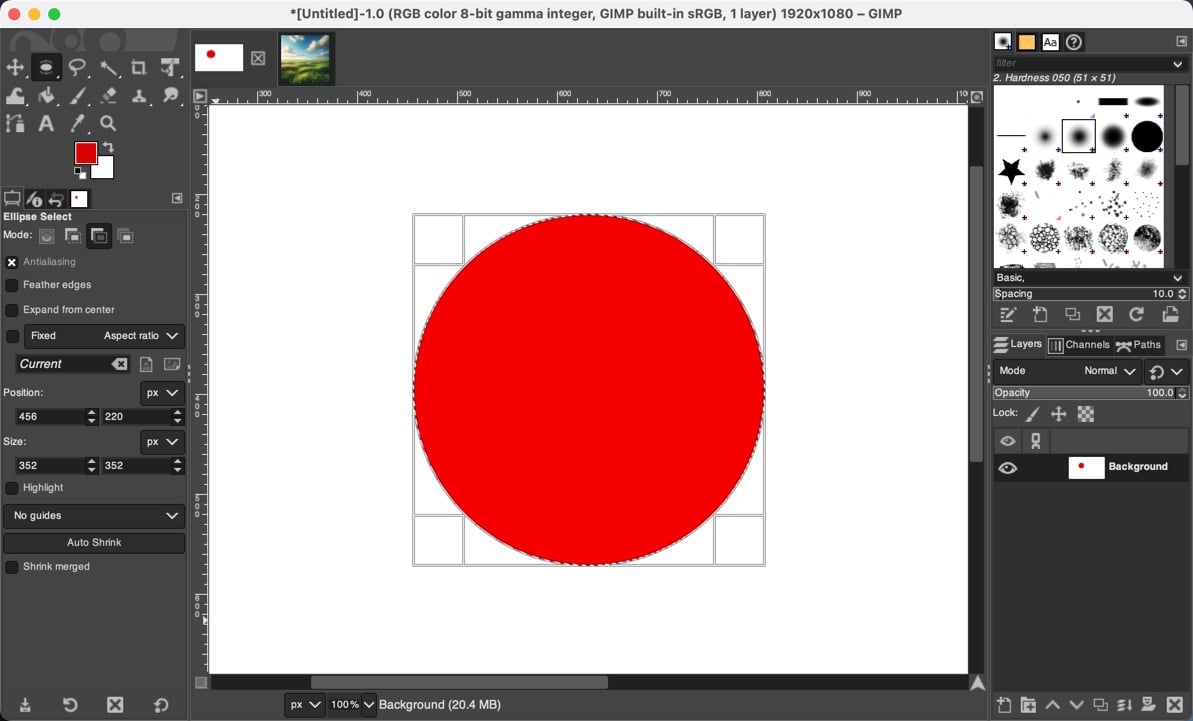Create a new brush in Brushes panel
Screen dimensions: 1193x721
(1040, 314)
